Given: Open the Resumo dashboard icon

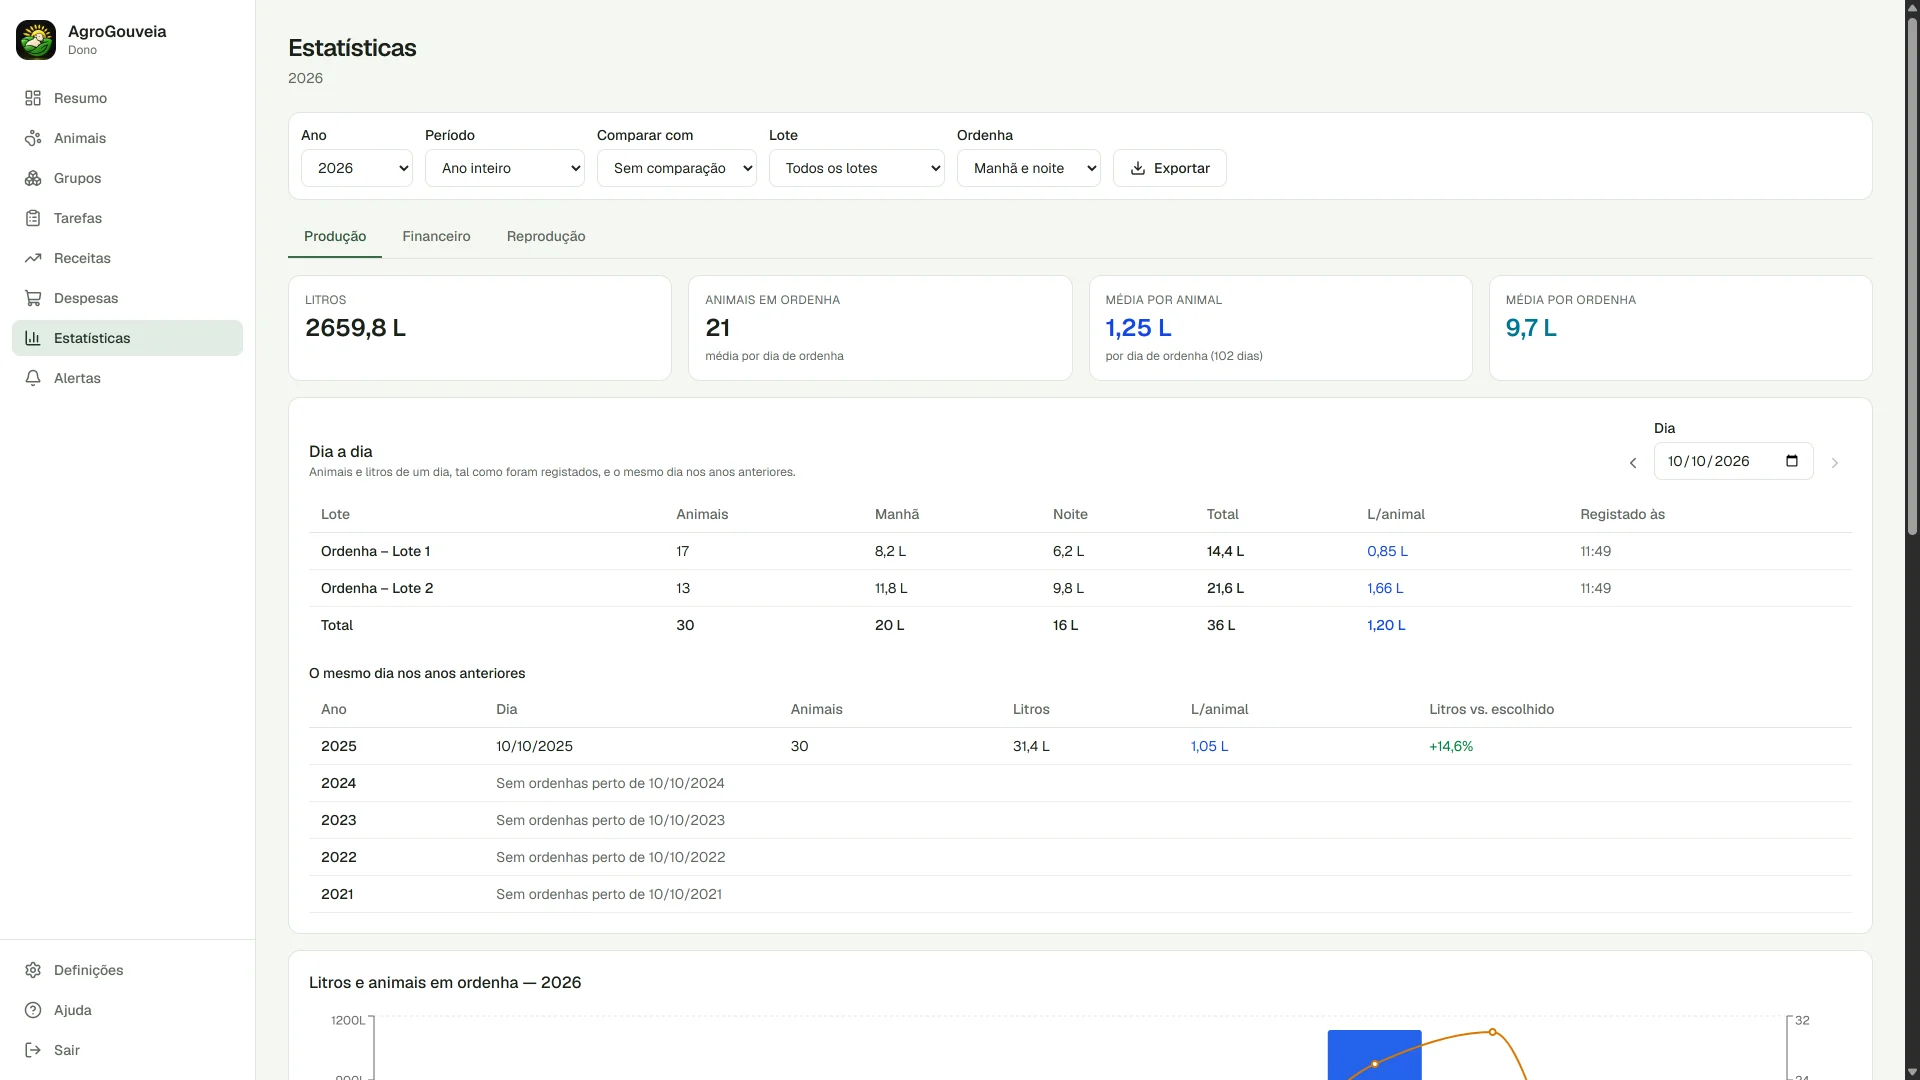Looking at the screenshot, I should [x=33, y=98].
